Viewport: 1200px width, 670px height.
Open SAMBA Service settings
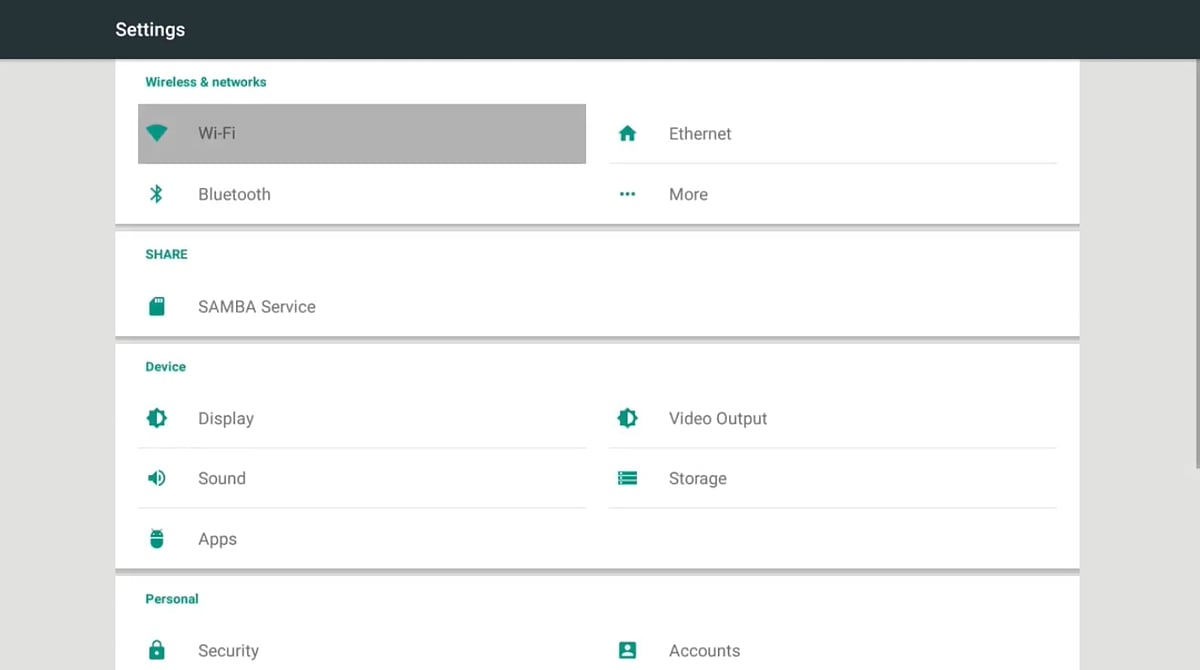[256, 307]
